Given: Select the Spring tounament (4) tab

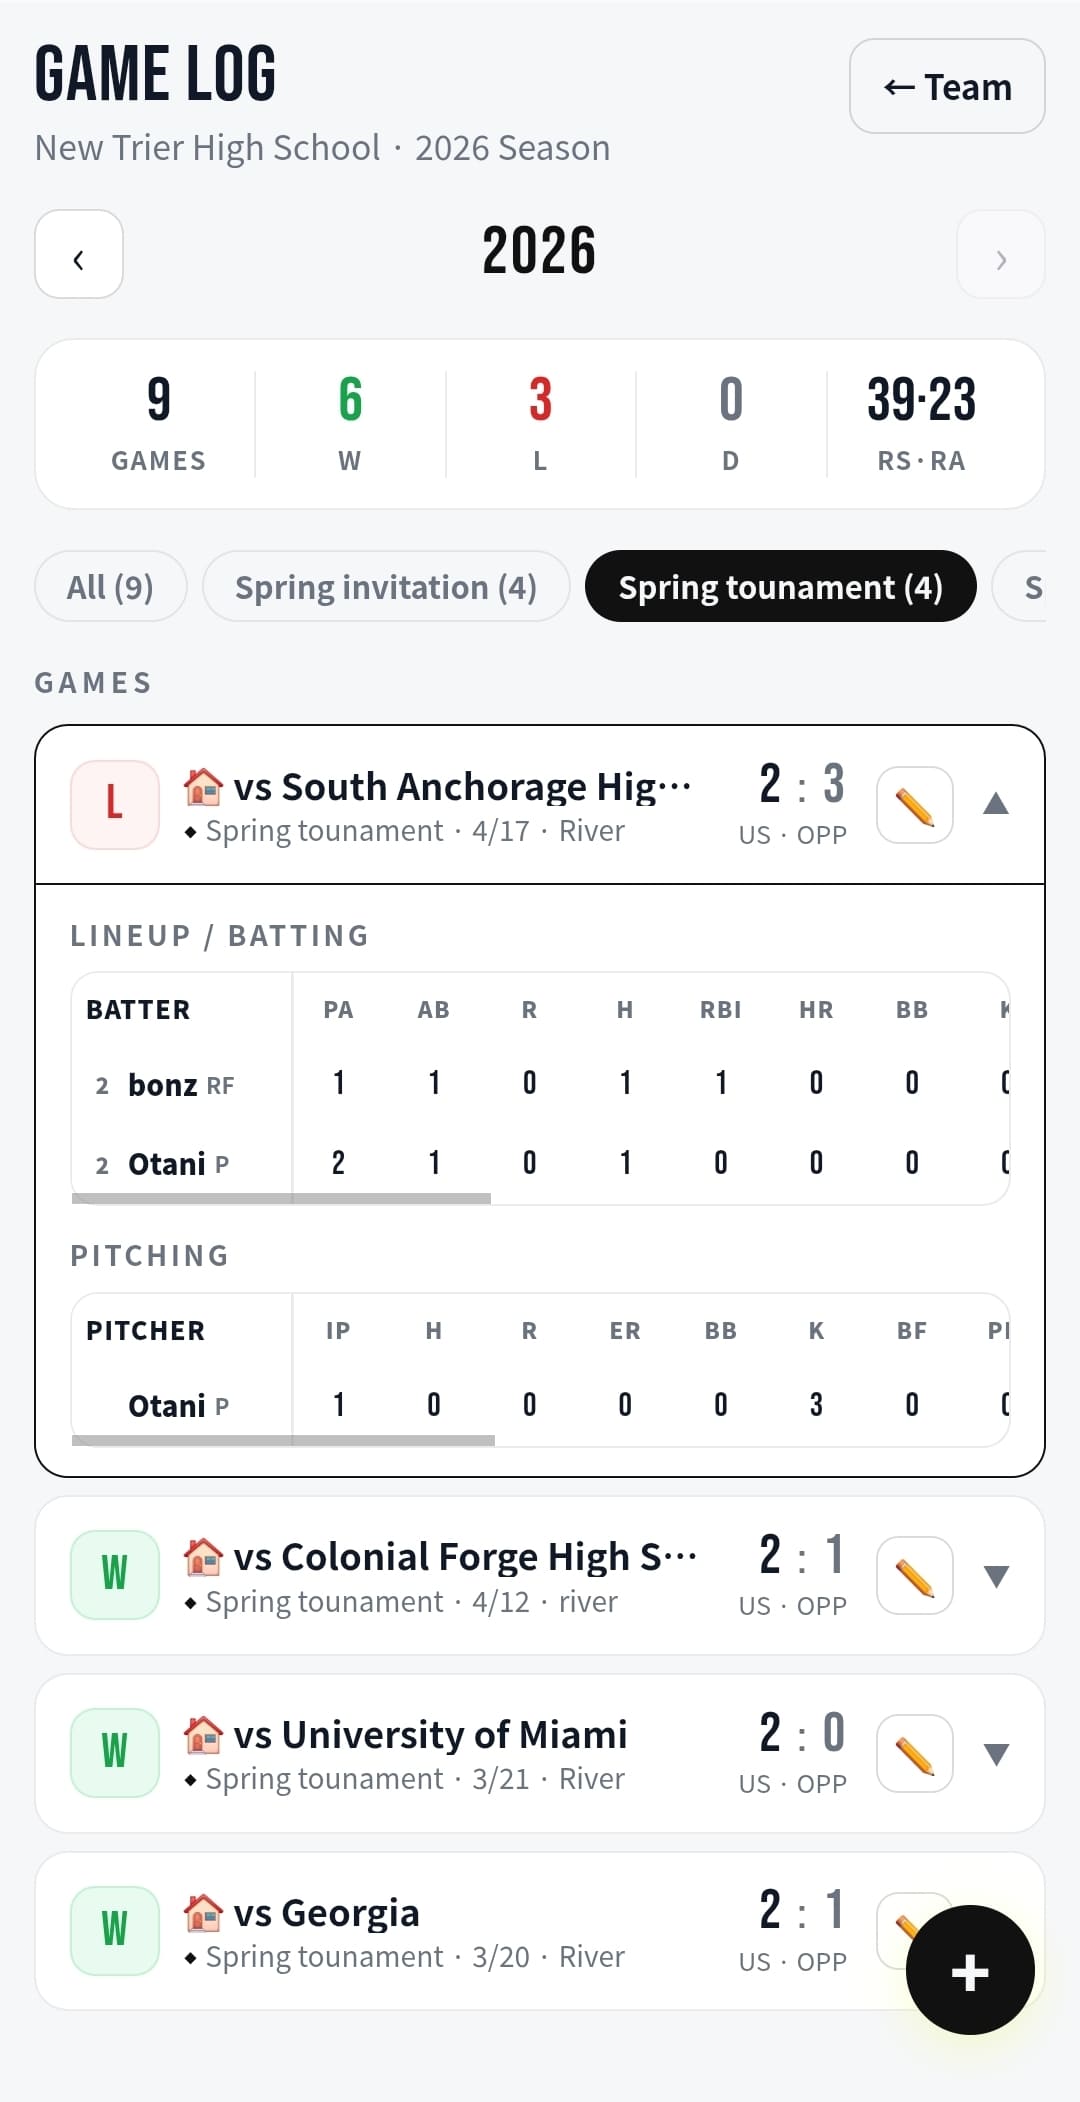Looking at the screenshot, I should (780, 586).
